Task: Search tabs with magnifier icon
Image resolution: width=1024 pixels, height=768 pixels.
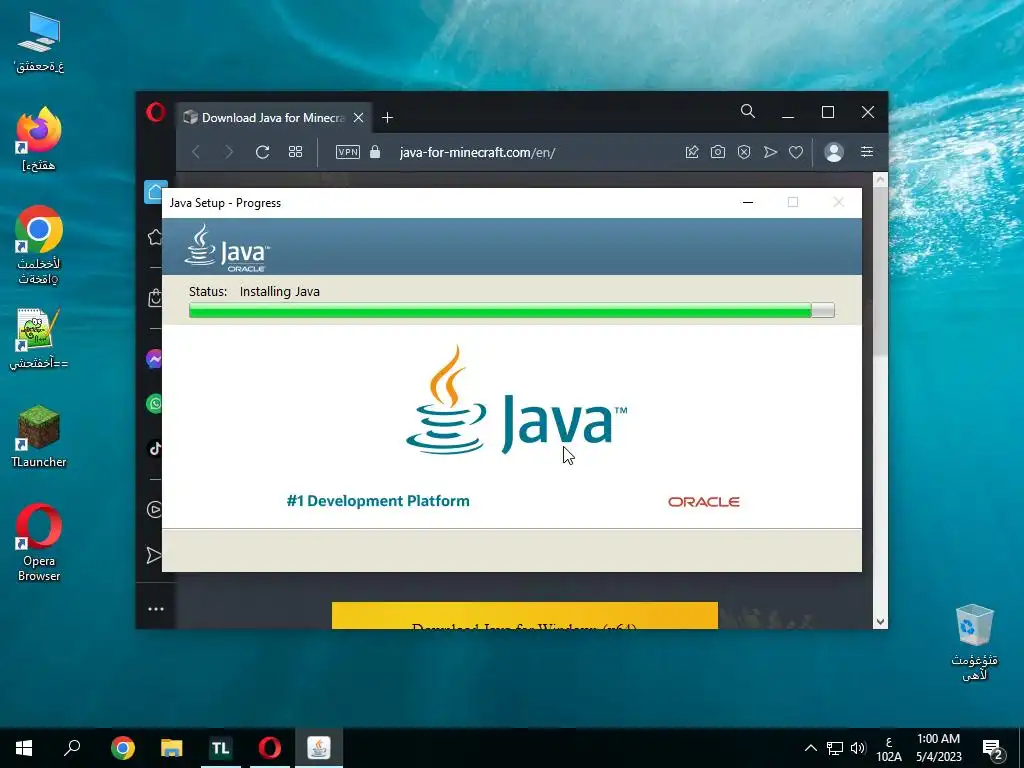Action: click(x=748, y=112)
